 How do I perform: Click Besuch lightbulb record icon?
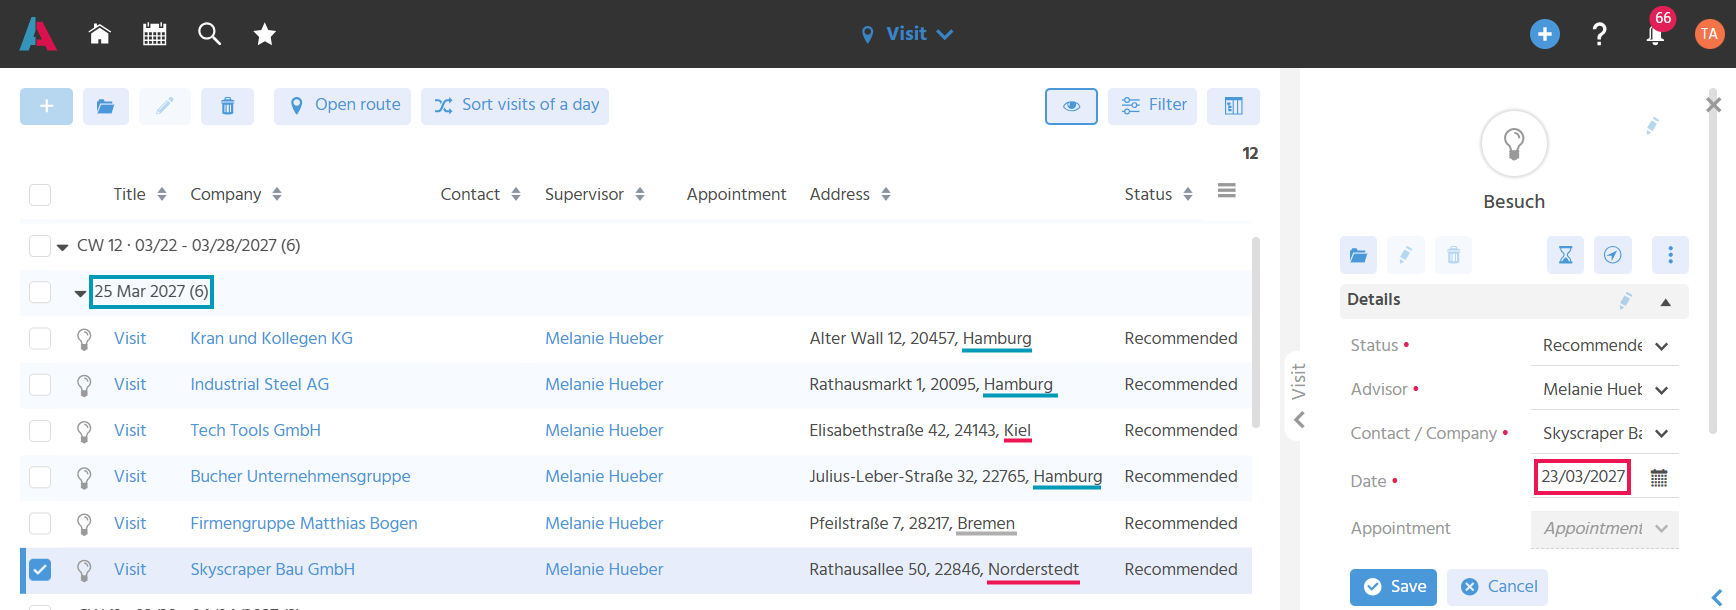click(x=1514, y=144)
